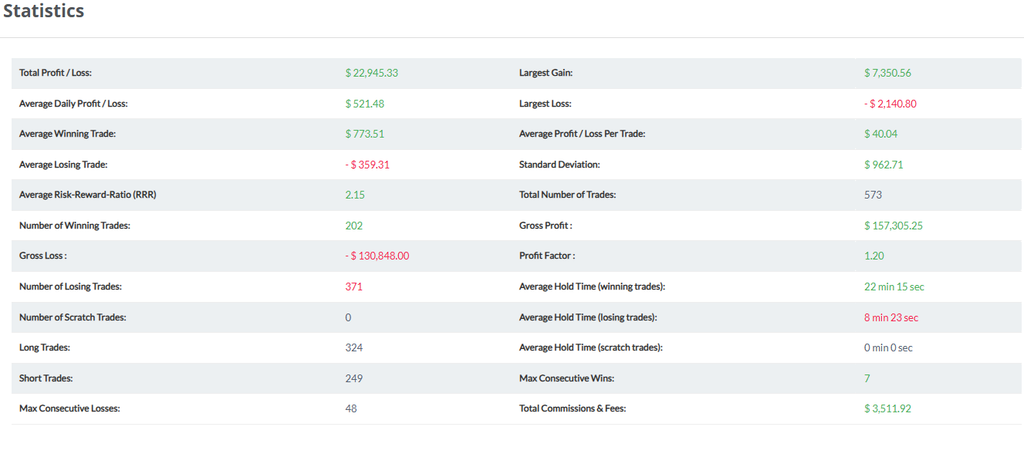Click the 324 long trades value

354,348
